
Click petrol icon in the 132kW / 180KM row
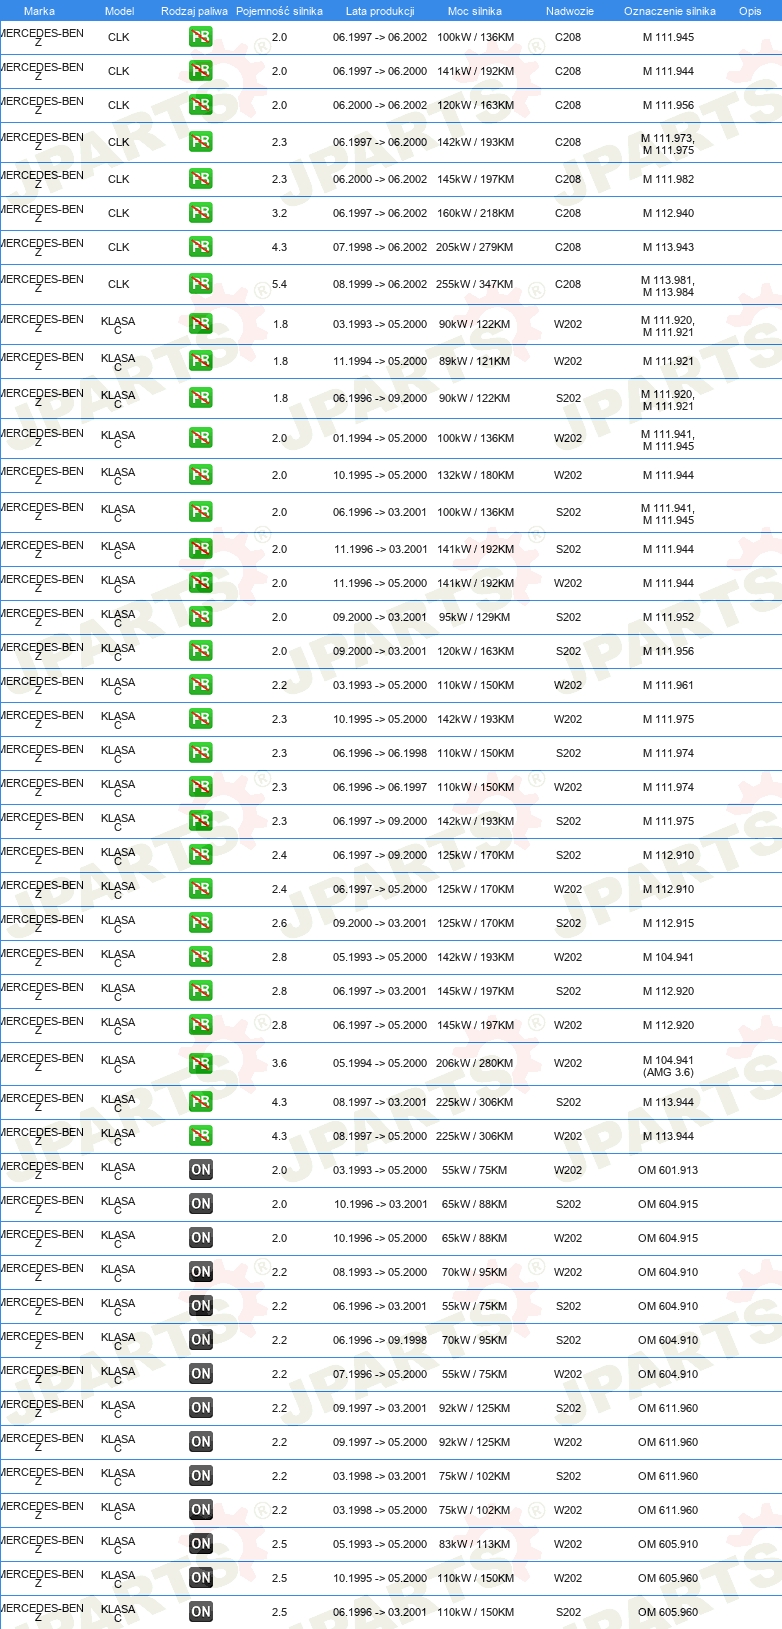pos(201,475)
